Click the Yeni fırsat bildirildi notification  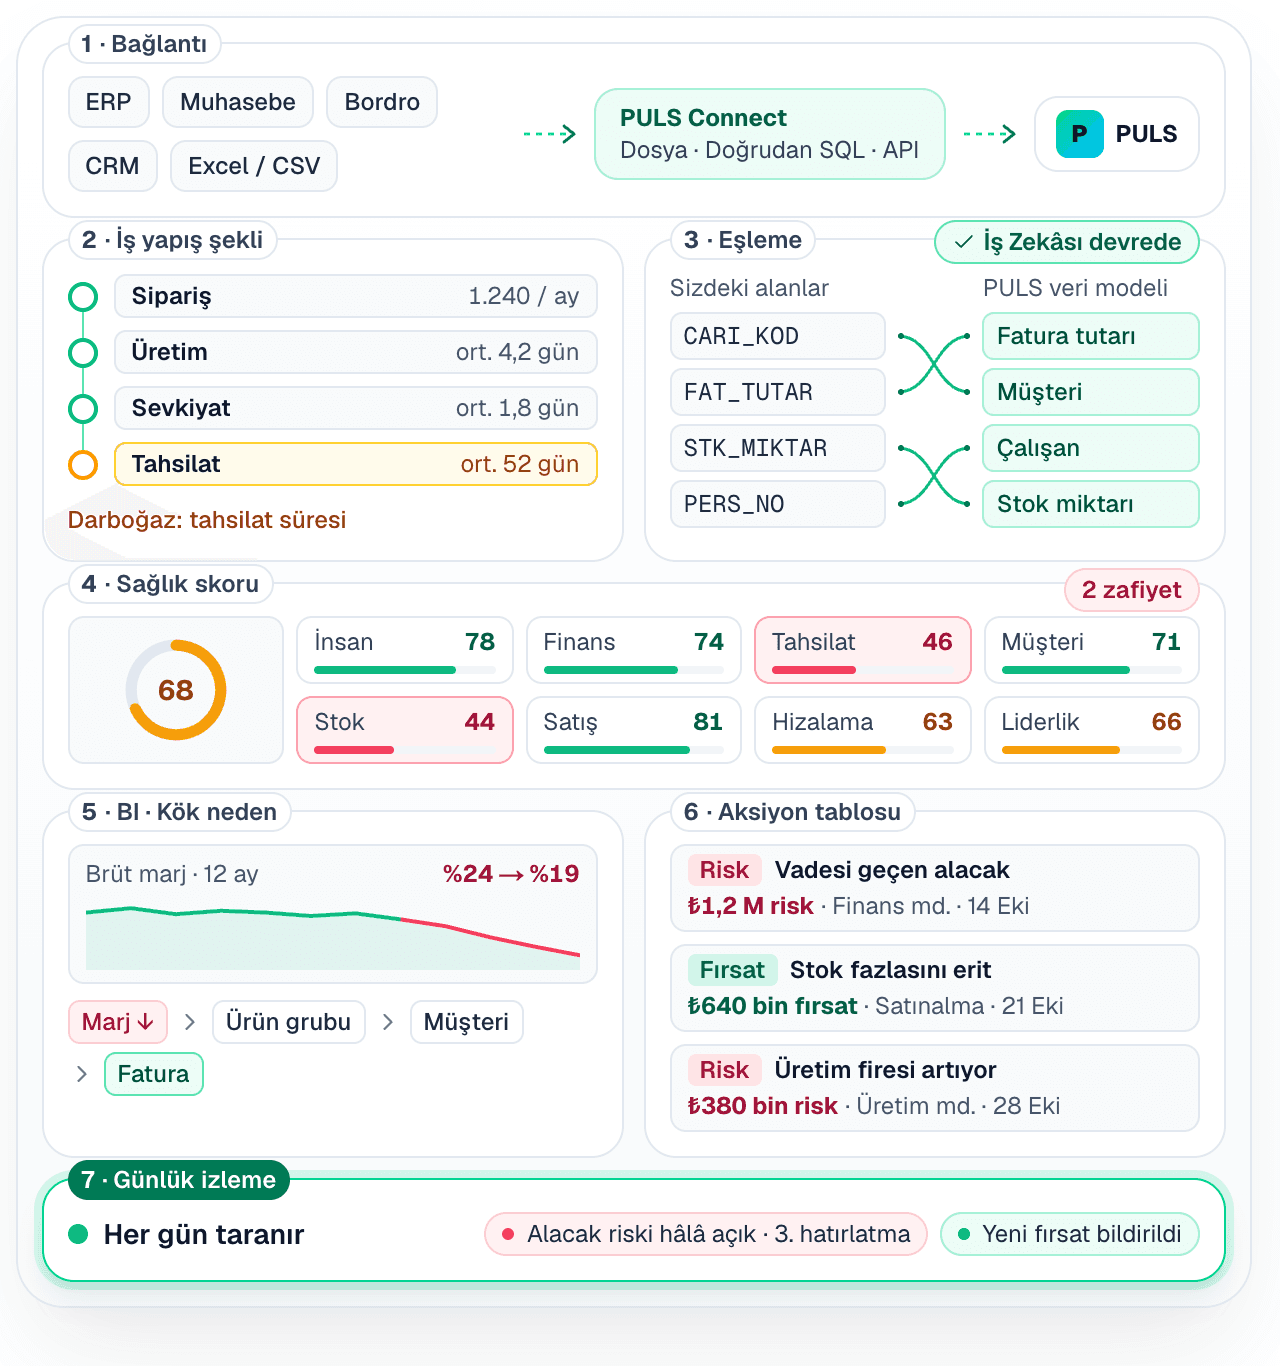pyautogui.click(x=1070, y=1234)
